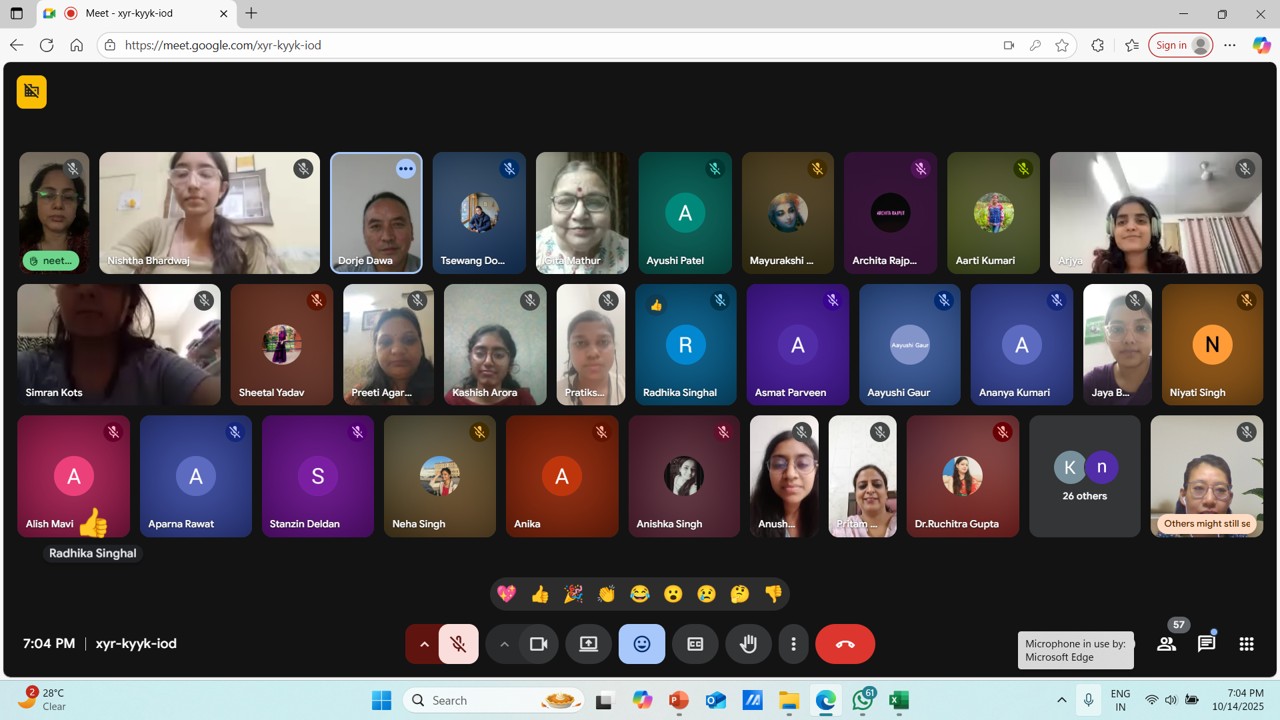Viewport: 1280px width, 720px height.
Task: Send the party popper emoji reaction
Action: [x=573, y=594]
